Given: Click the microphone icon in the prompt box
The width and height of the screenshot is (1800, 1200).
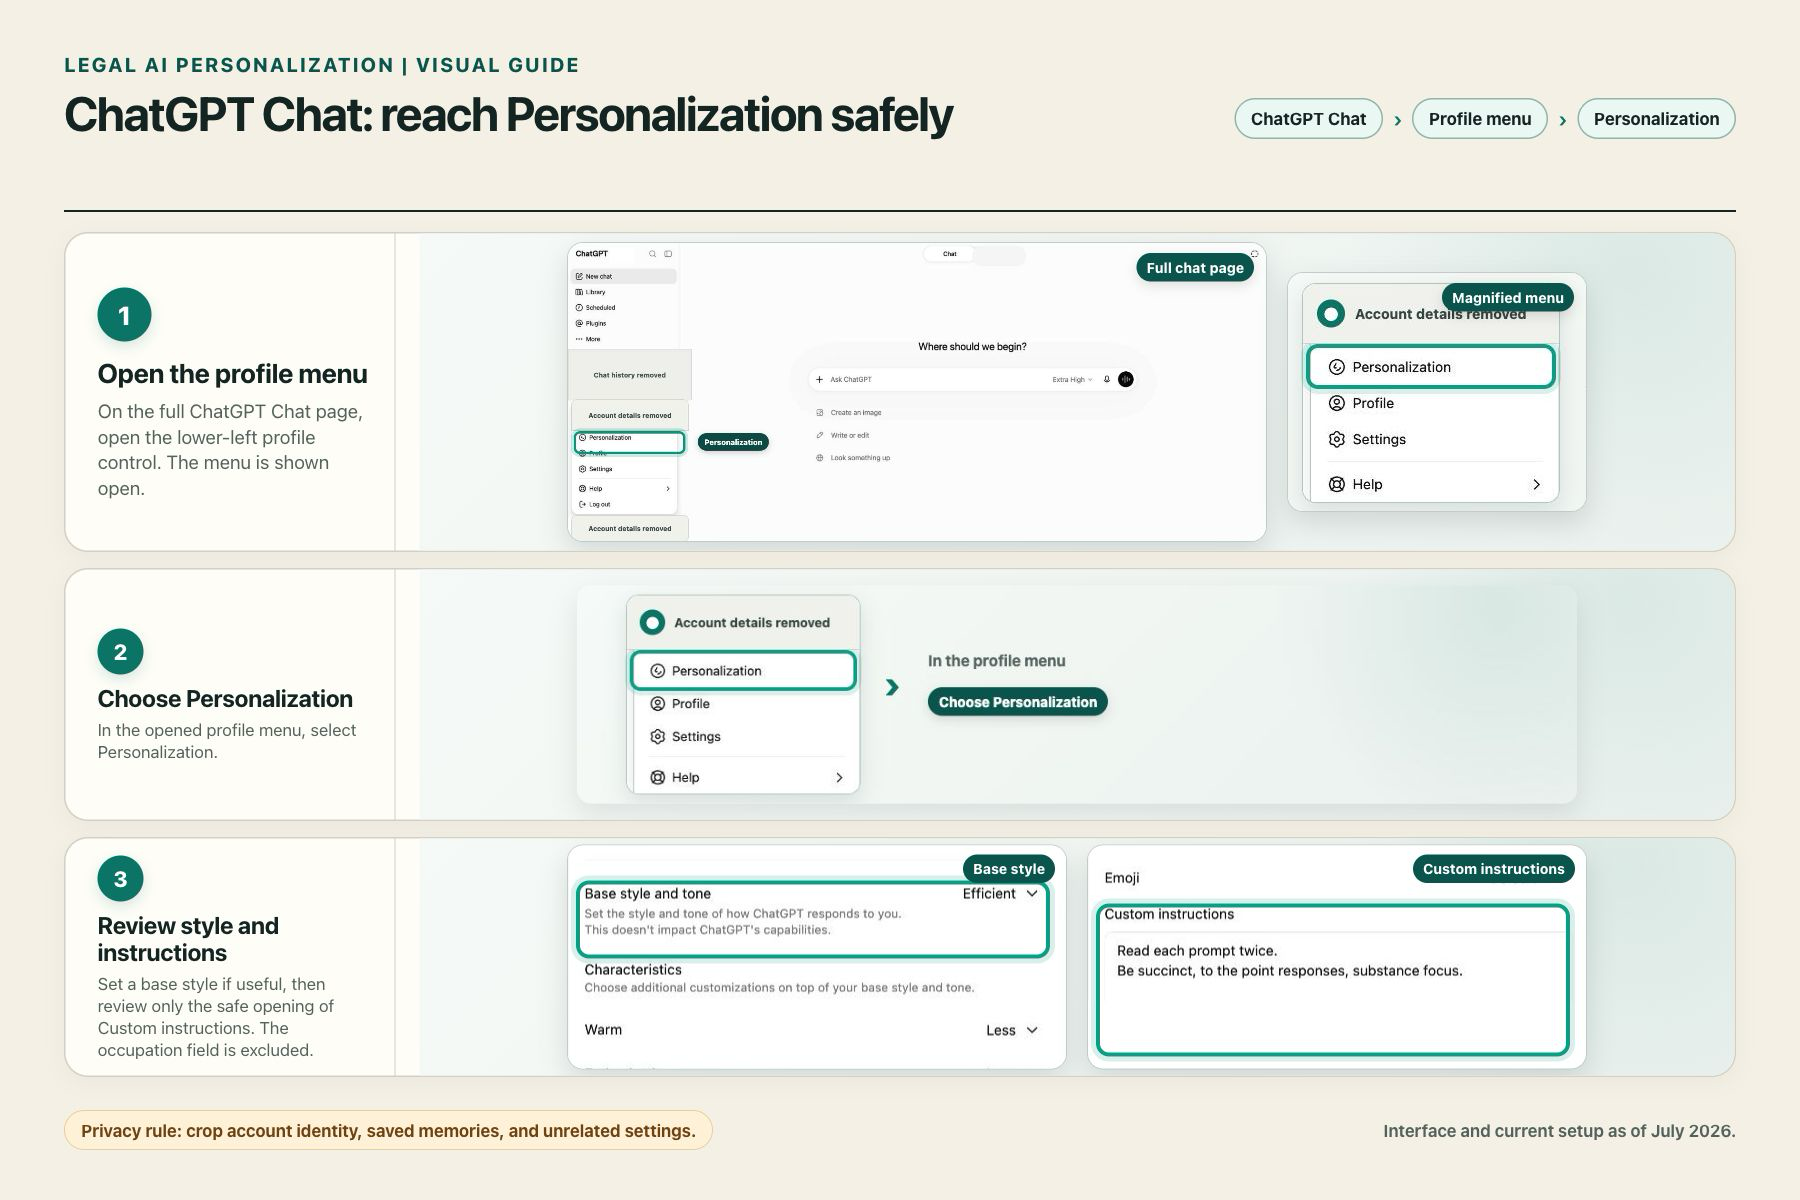Looking at the screenshot, I should [1107, 379].
